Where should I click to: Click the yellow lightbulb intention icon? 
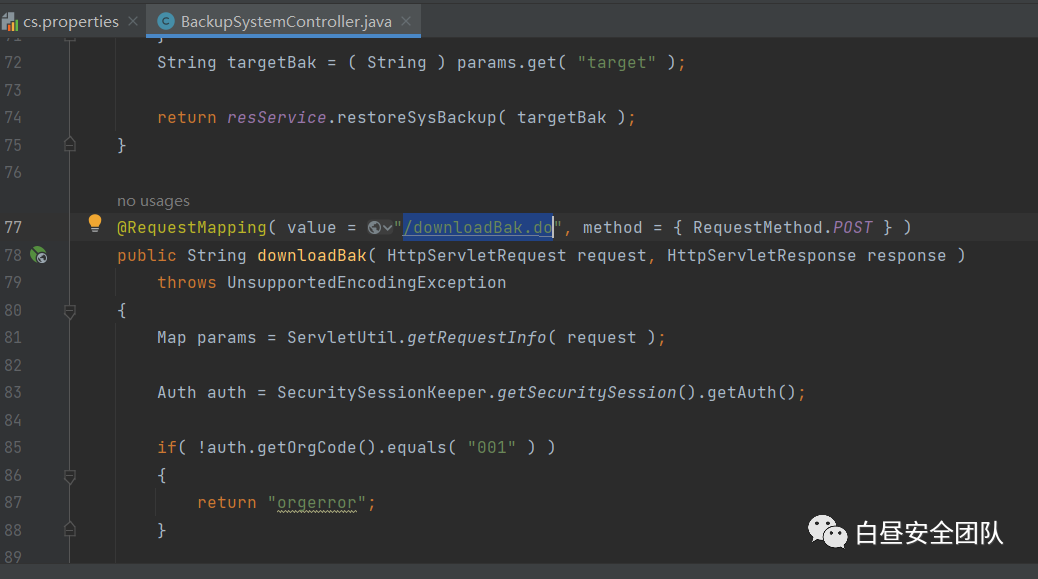pos(95,223)
